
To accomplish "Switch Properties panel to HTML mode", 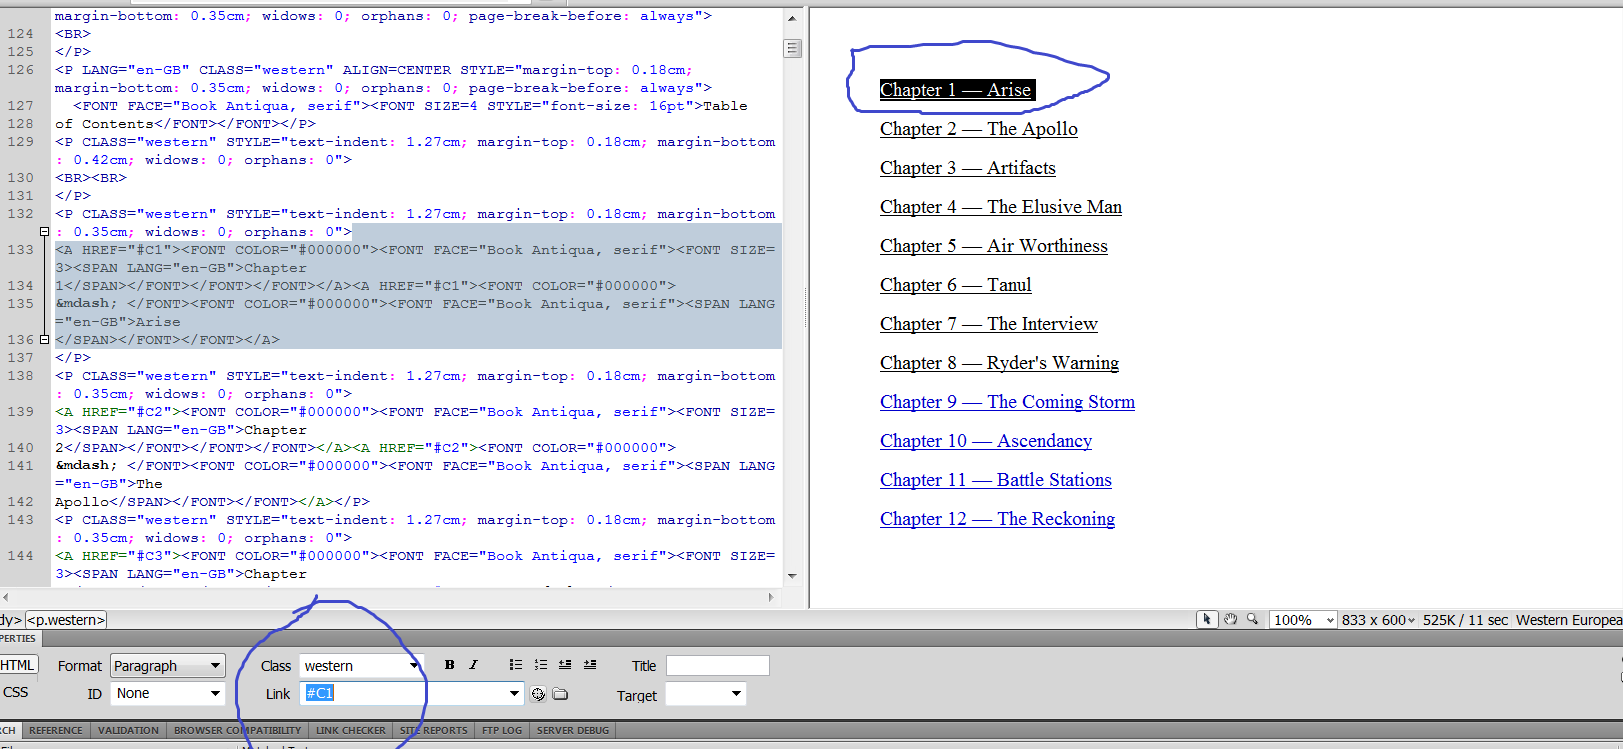I will pyautogui.click(x=18, y=665).
